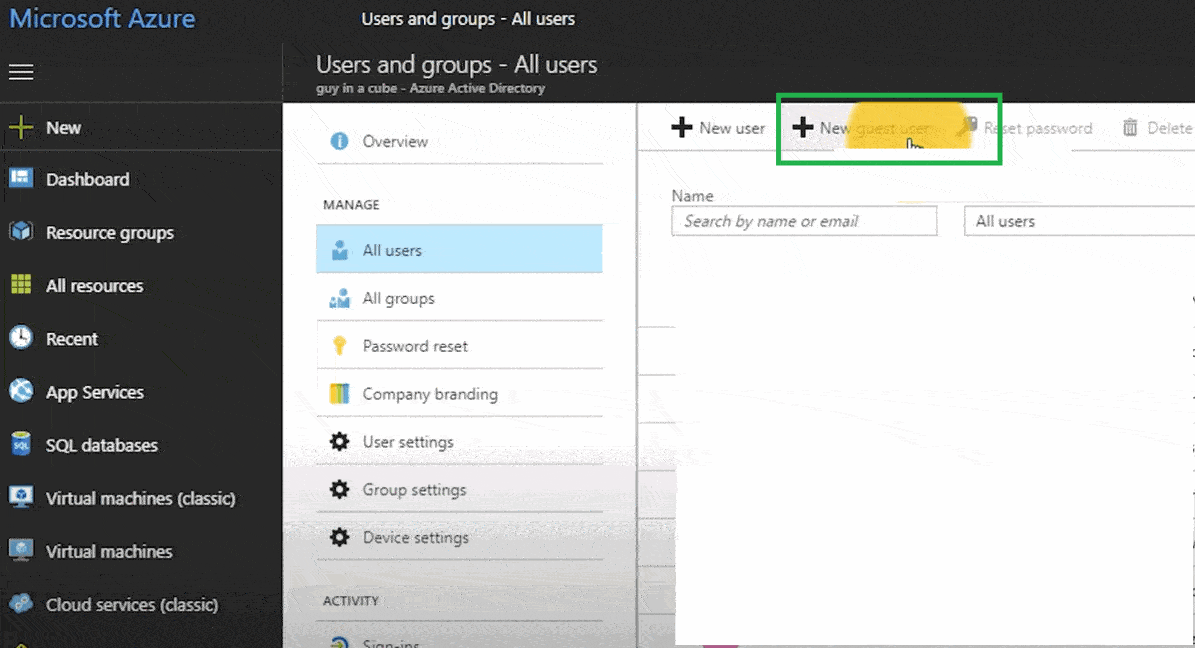This screenshot has width=1195, height=648.
Task: Open the All users filter dropdown
Action: tap(1079, 221)
